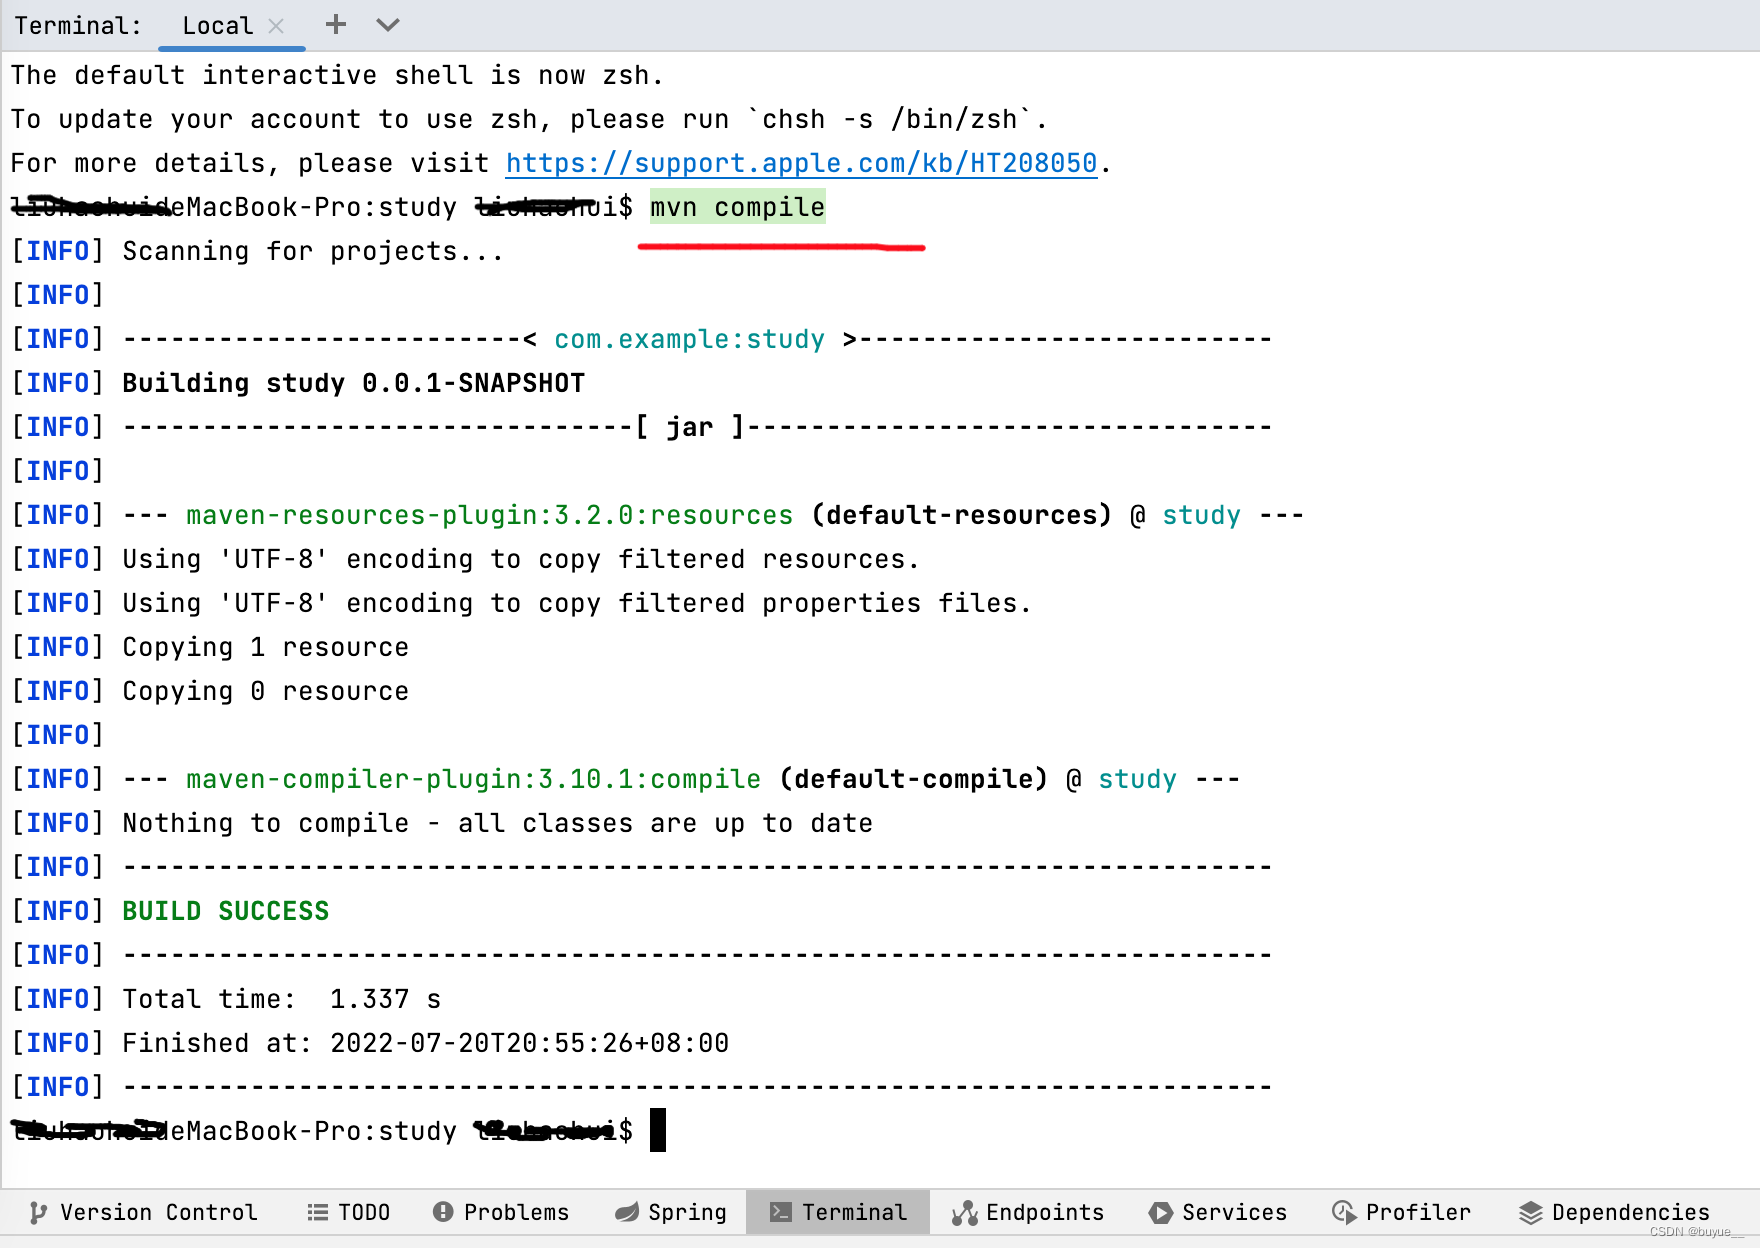
Task: Click the Services play icon
Action: coord(1160,1213)
